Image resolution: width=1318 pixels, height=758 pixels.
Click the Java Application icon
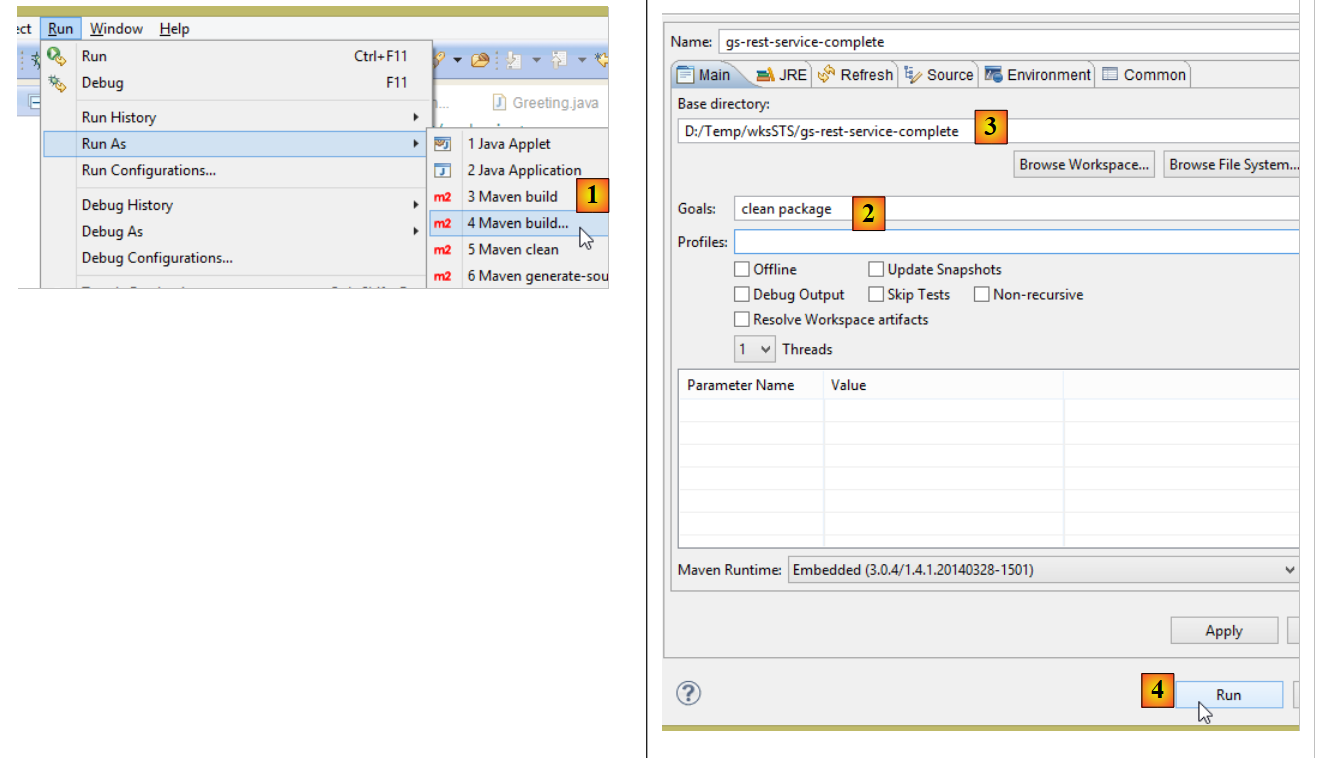[443, 171]
